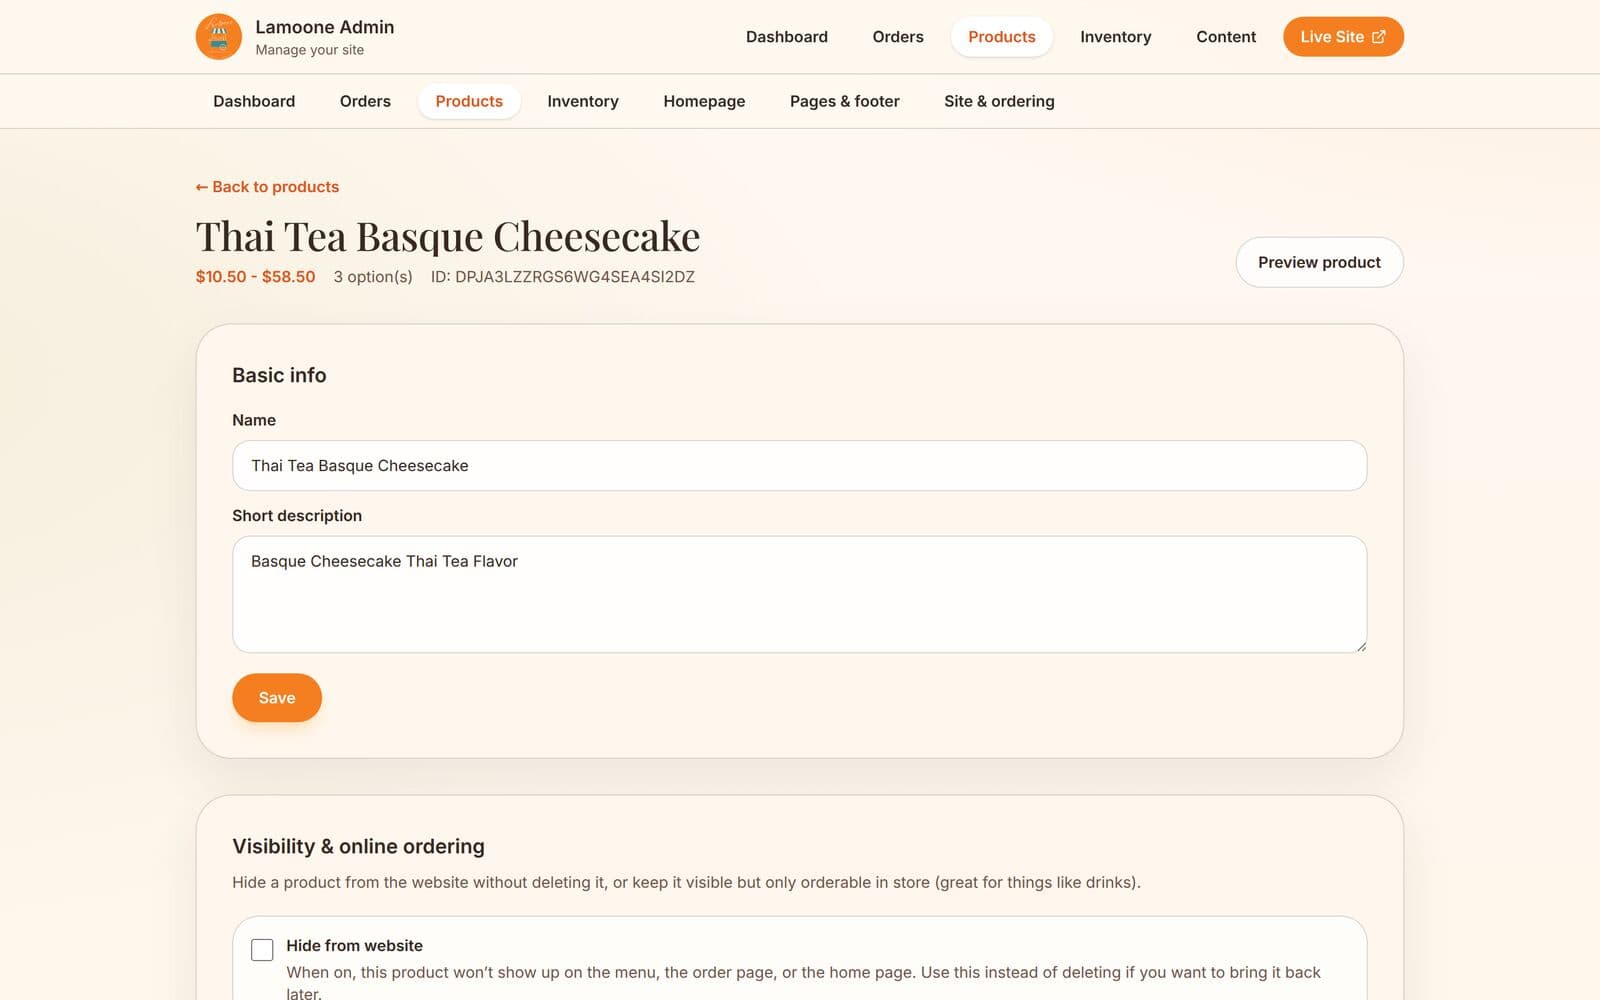The image size is (1600, 1000).
Task: Go to Inventory in top navigation
Action: 1115,37
